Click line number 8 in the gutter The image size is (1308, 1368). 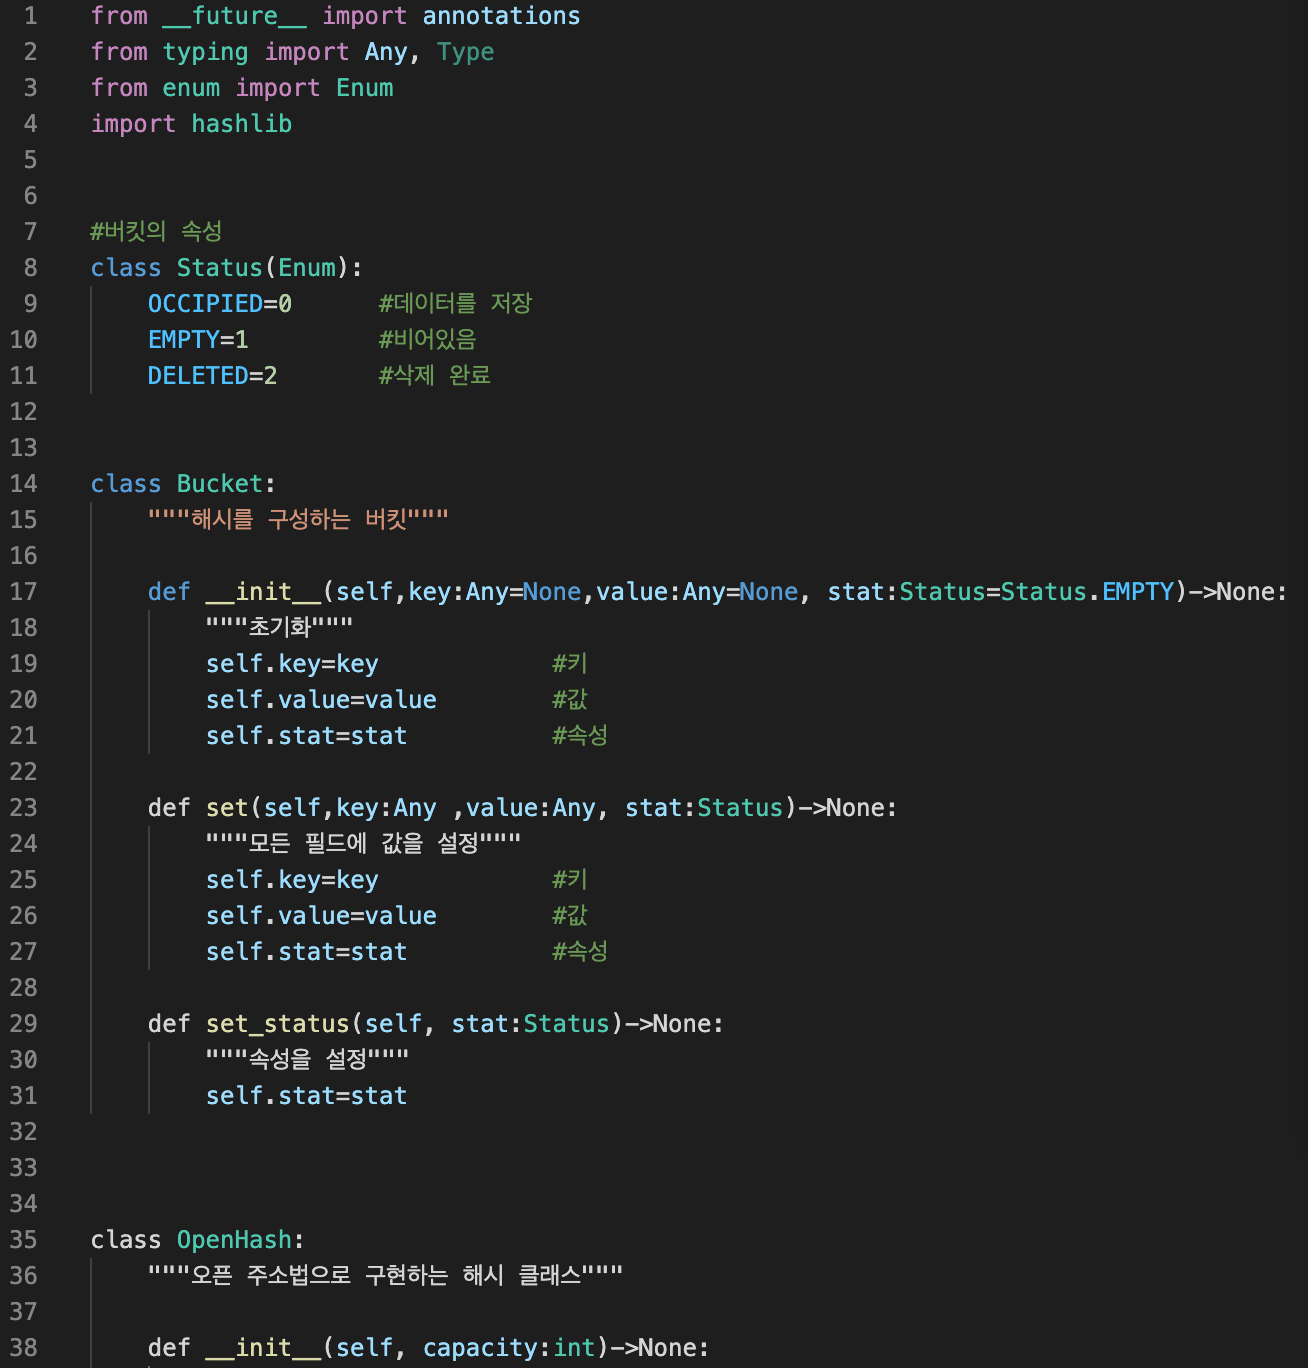pos(30,268)
